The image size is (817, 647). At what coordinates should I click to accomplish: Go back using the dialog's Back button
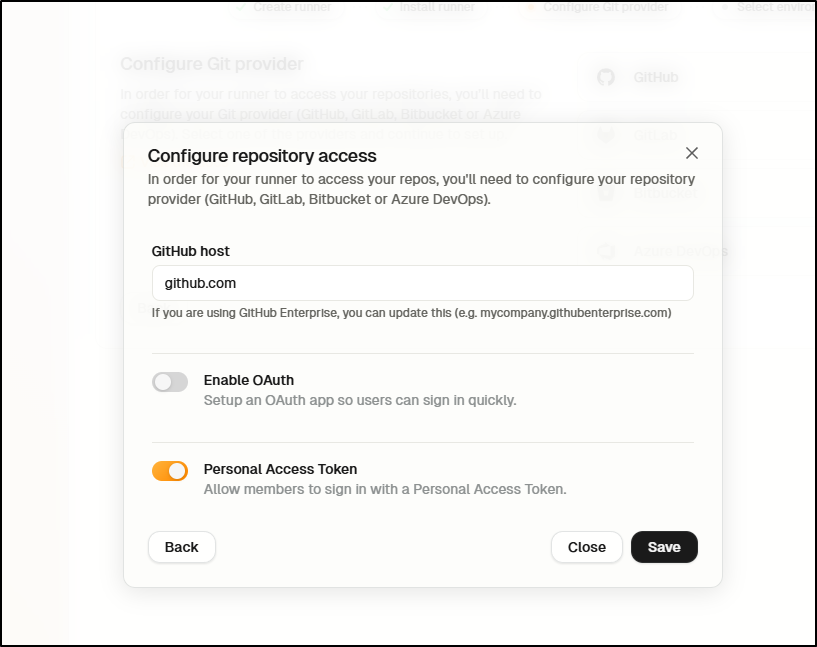[x=182, y=547]
